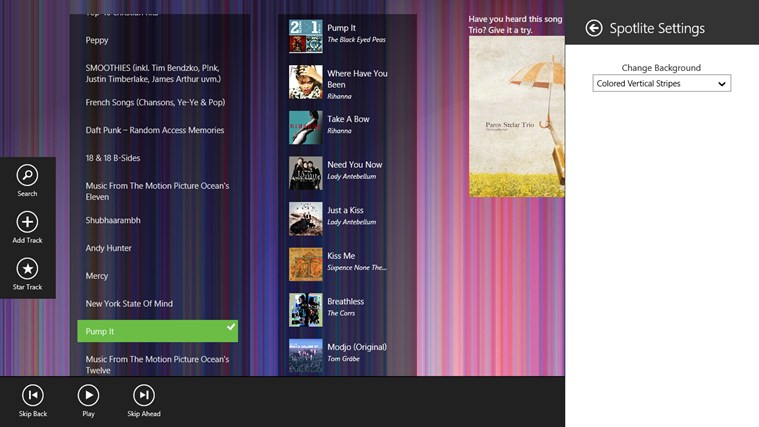The image size is (759, 427).
Task: Go back from Spotlite Settings
Action: tap(594, 28)
